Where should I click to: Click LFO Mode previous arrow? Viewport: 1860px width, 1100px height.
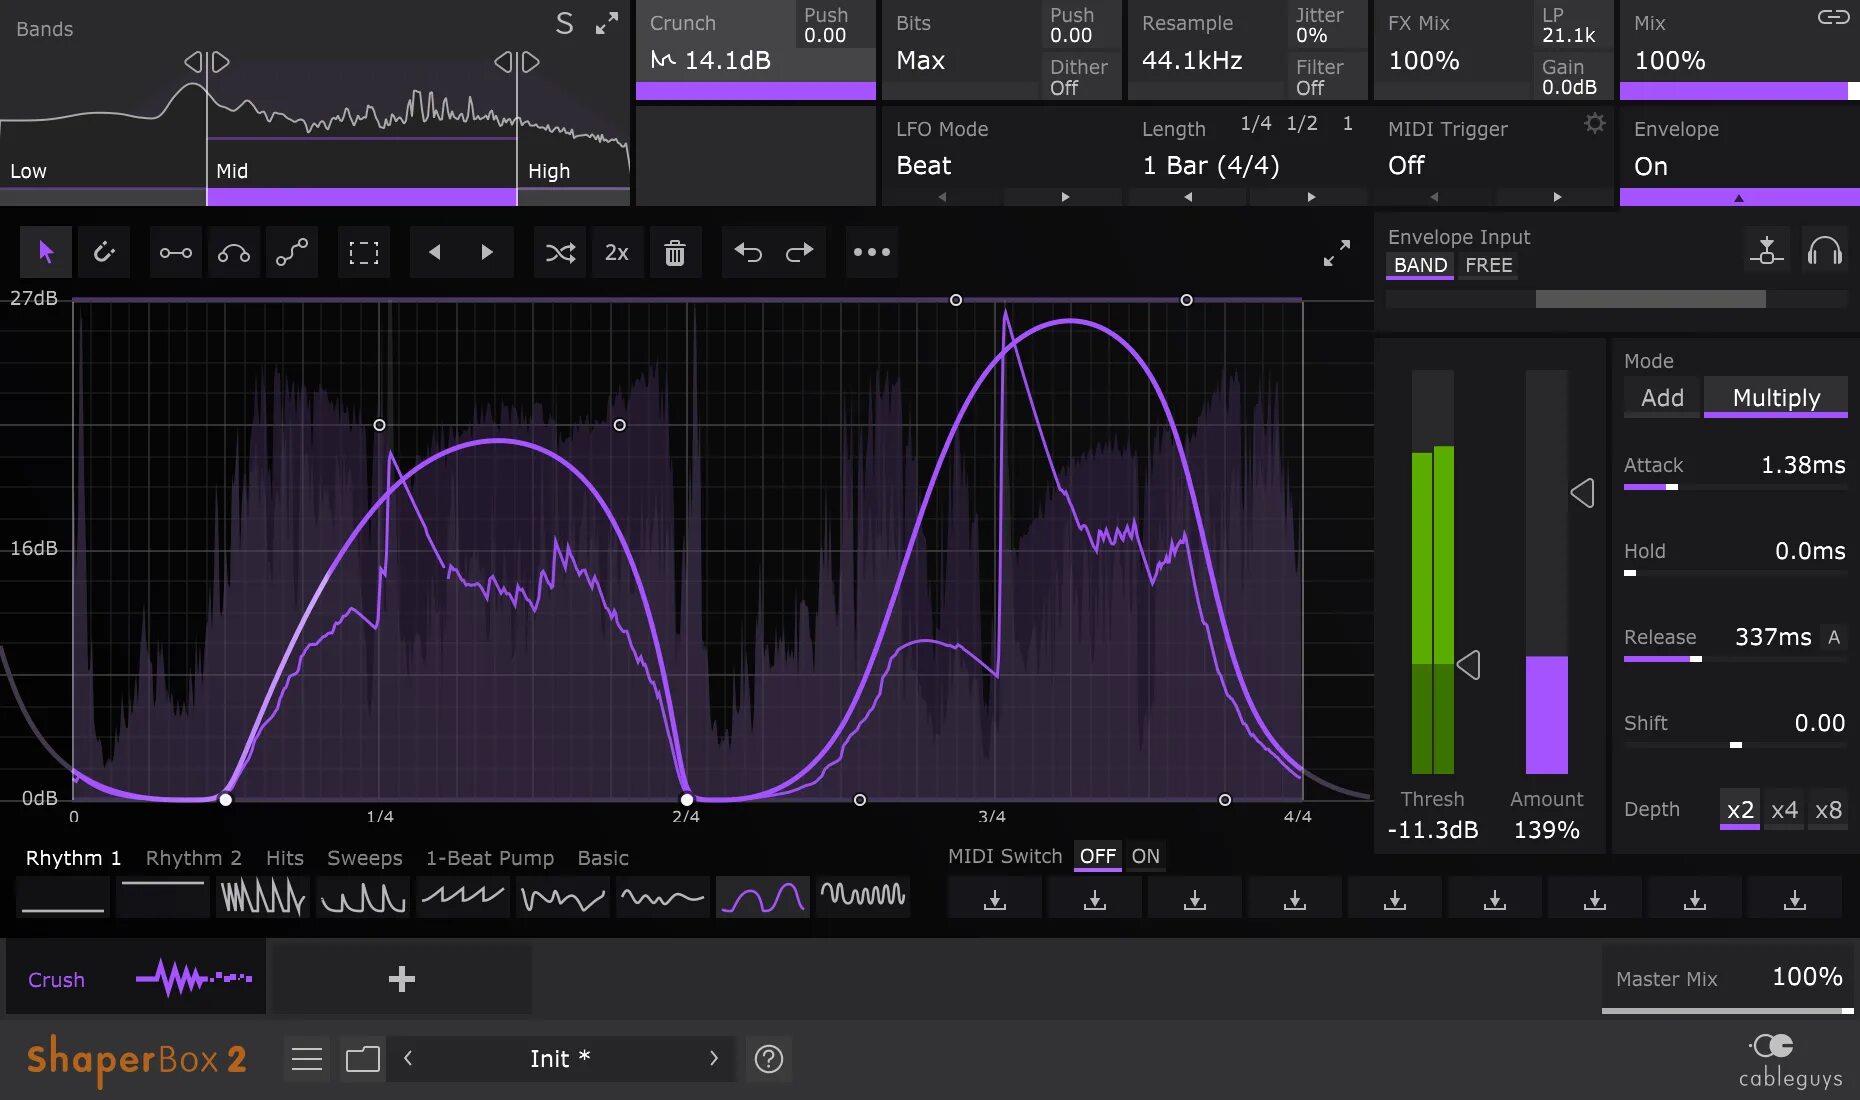point(942,197)
